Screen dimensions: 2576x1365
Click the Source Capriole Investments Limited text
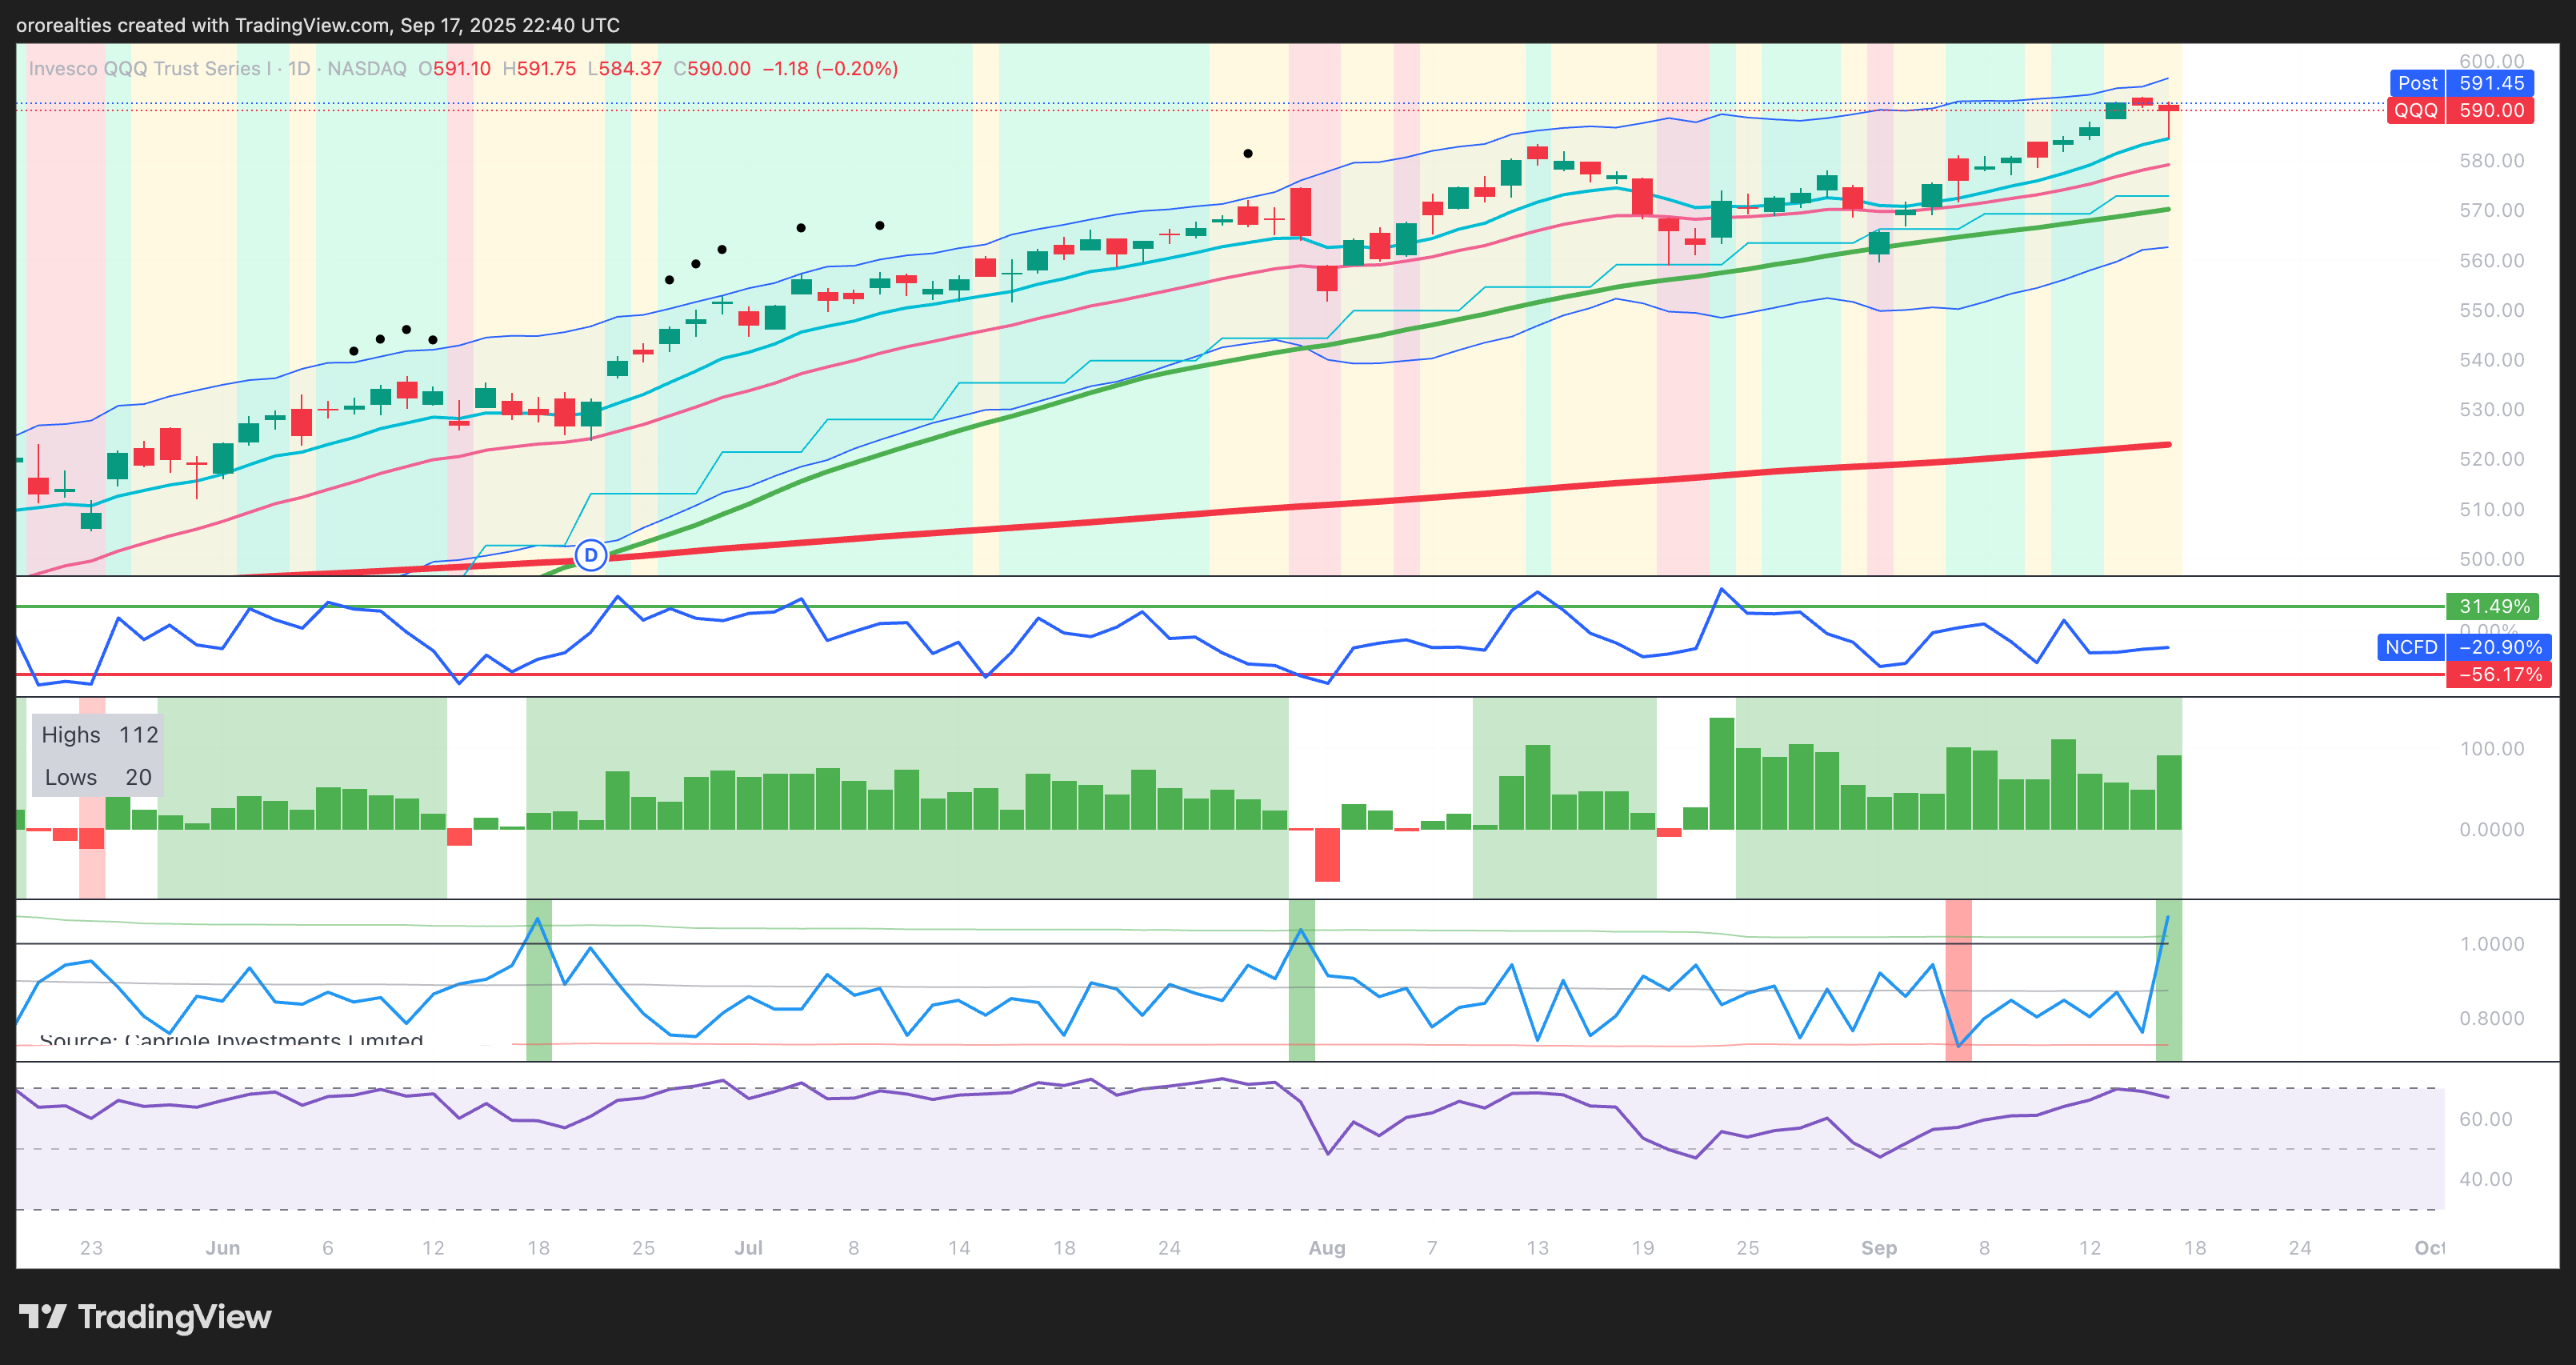click(x=230, y=1040)
